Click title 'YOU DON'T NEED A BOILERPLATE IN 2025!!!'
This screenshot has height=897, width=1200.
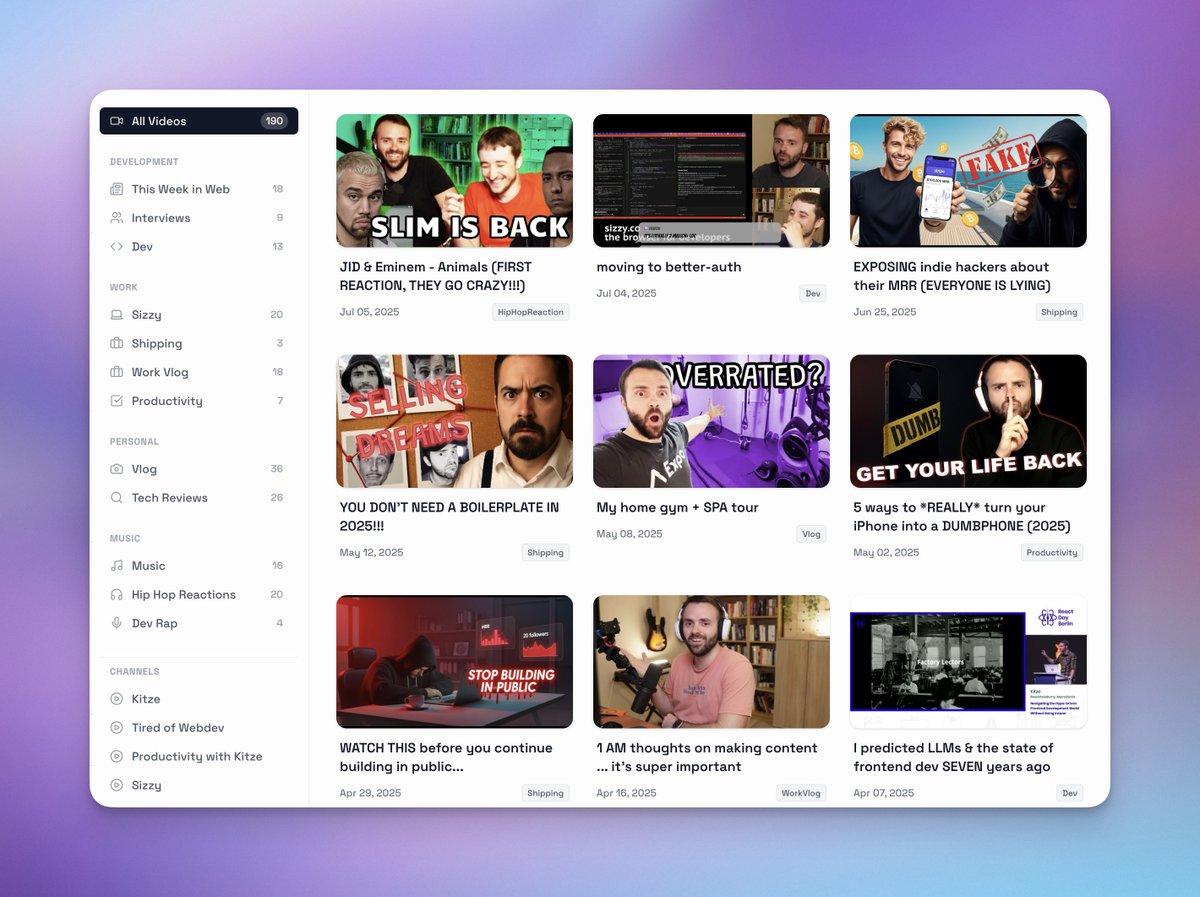(x=449, y=517)
